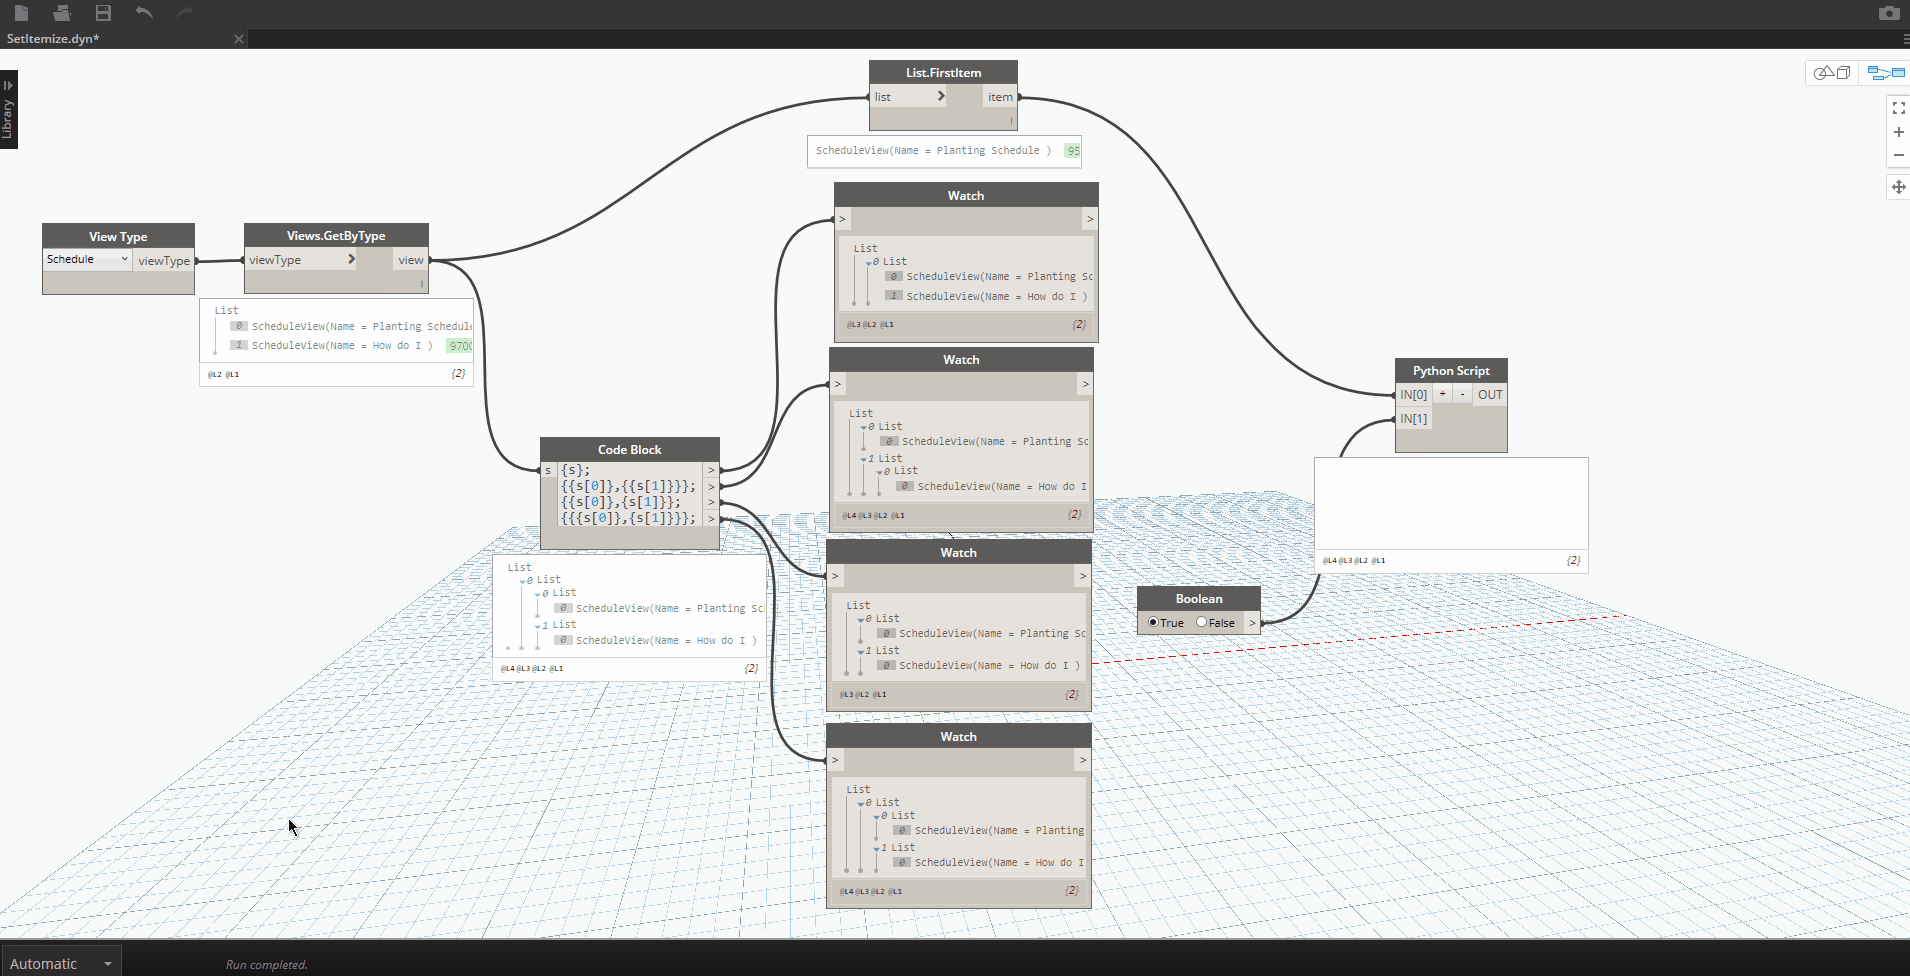Click the OUT port on Python Script
The height and width of the screenshot is (976, 1910).
coord(1490,394)
